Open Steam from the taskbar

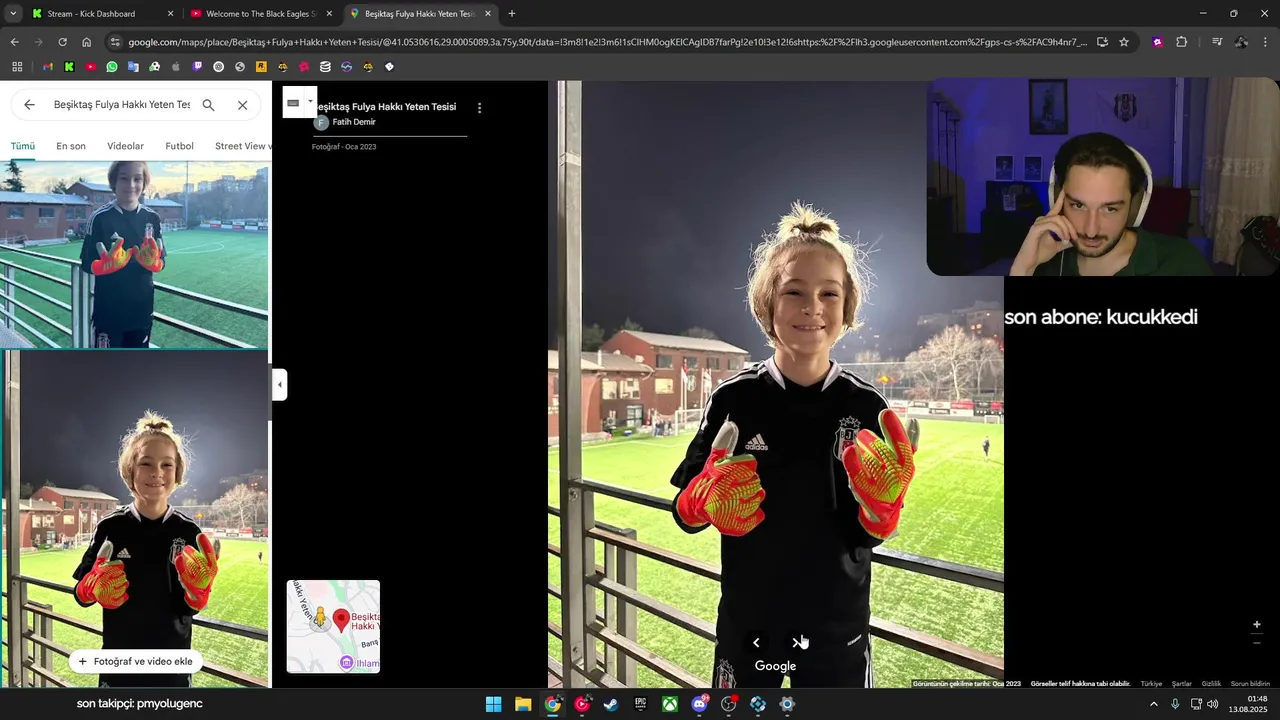[x=611, y=704]
